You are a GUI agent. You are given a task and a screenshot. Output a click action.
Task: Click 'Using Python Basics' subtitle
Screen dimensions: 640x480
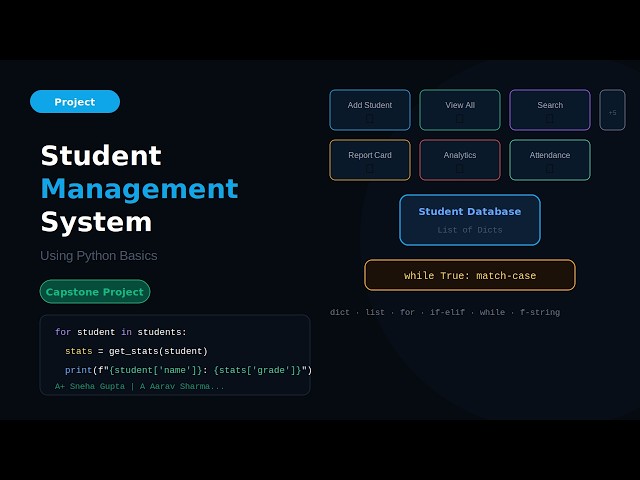click(99, 256)
